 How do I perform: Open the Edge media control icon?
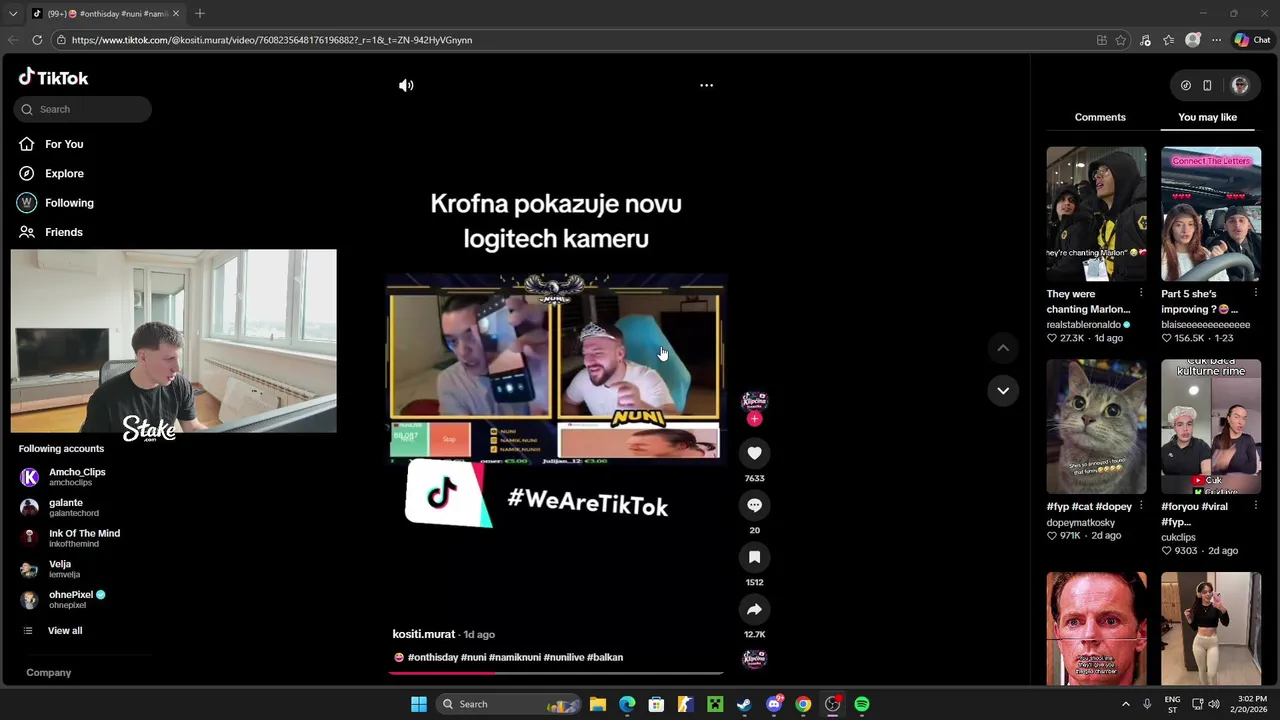pos(1145,40)
